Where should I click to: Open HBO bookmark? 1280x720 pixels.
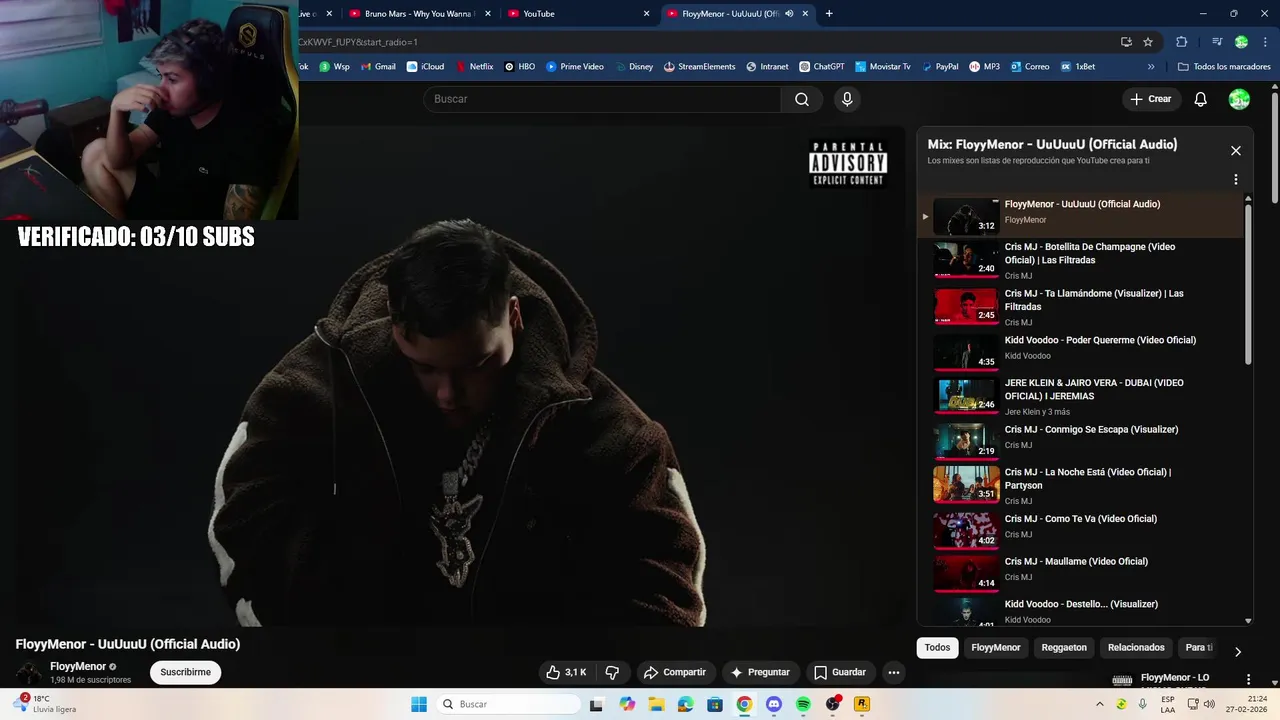coord(519,67)
